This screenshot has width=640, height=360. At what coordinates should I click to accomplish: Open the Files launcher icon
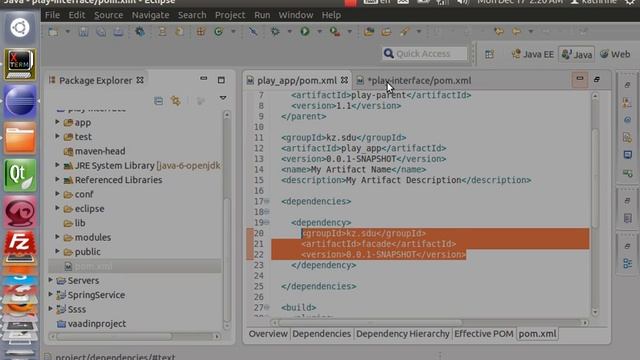coord(20,139)
